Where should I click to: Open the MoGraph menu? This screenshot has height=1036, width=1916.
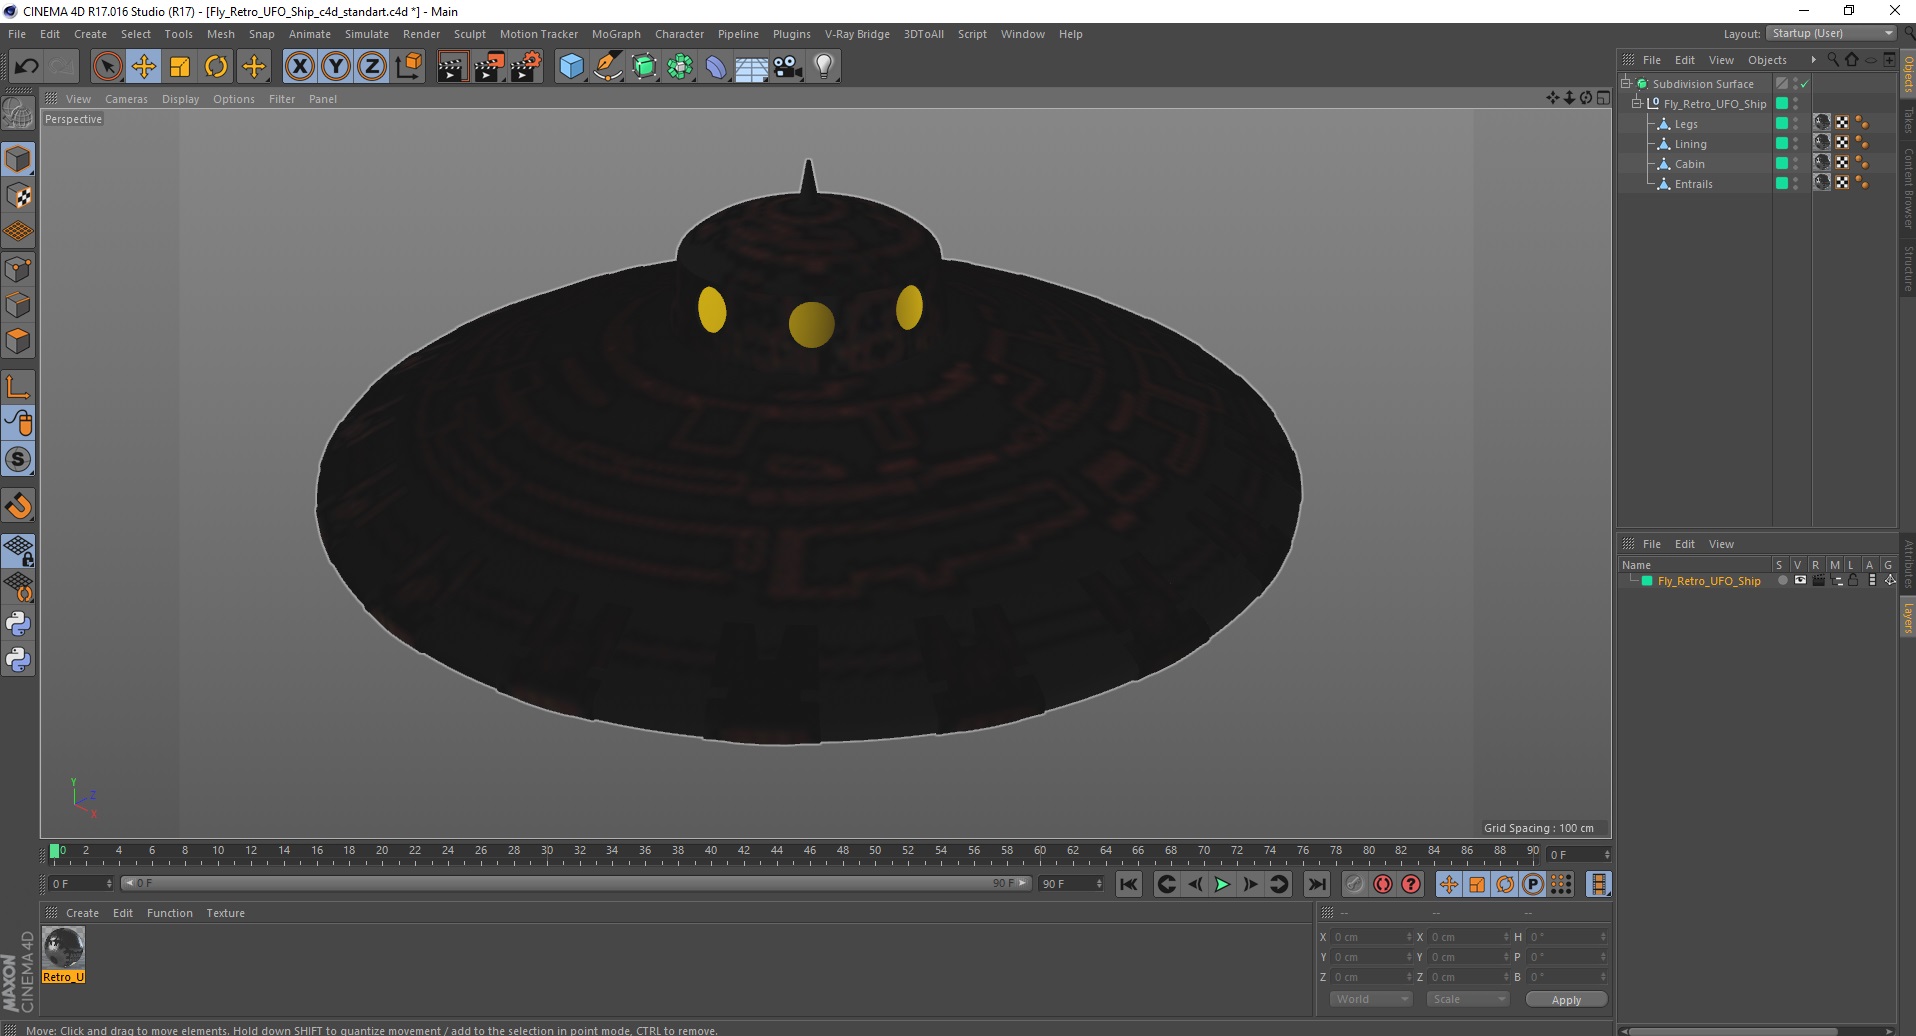coord(616,34)
